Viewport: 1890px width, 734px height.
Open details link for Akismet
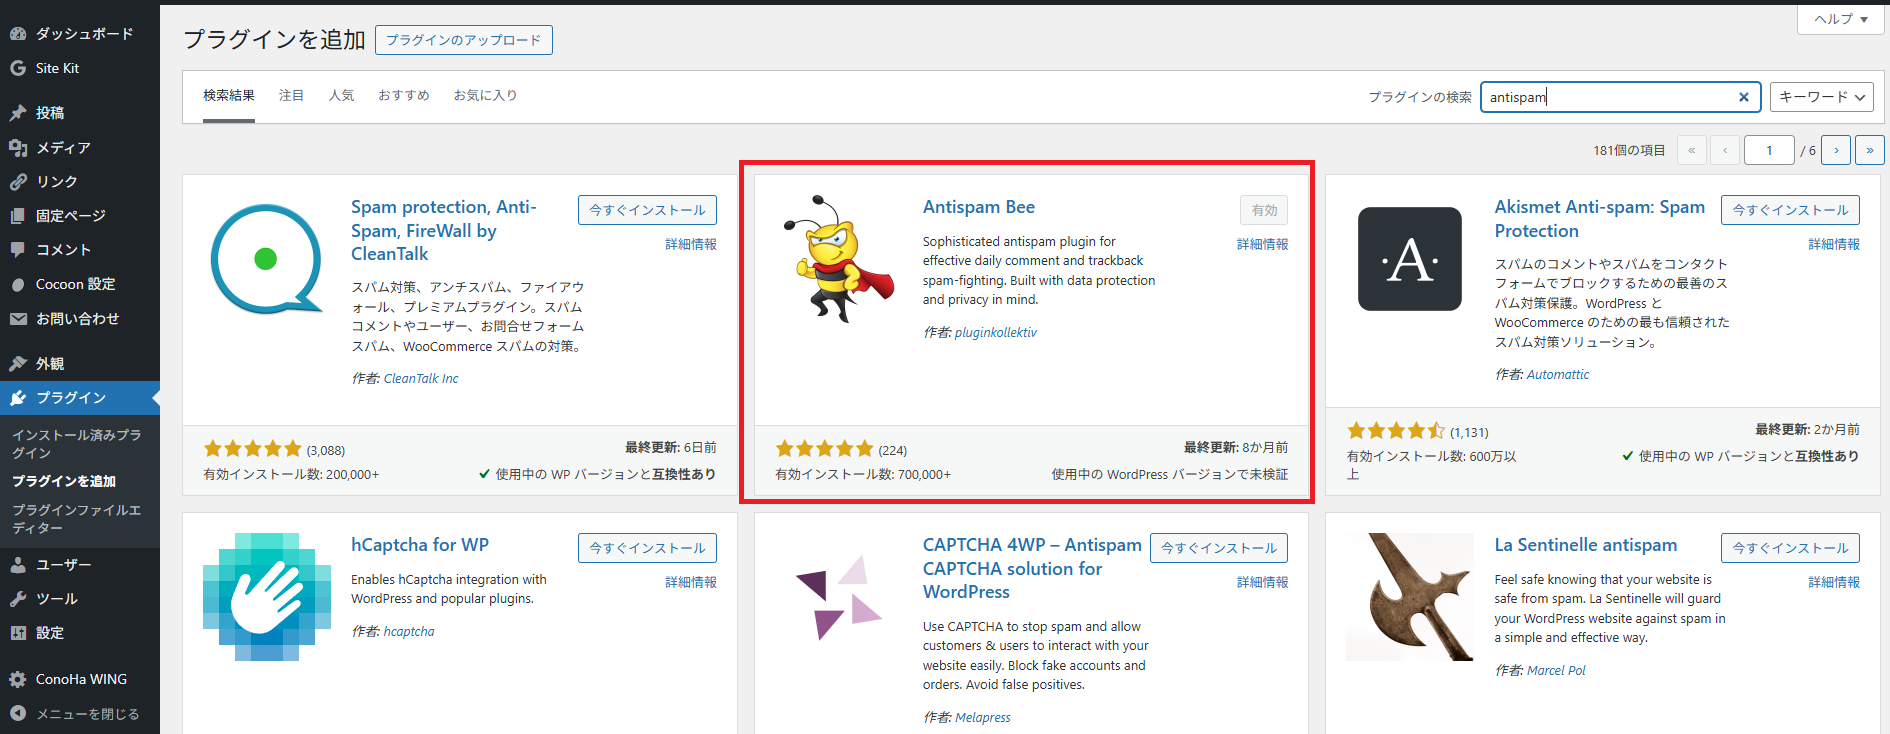click(x=1834, y=244)
